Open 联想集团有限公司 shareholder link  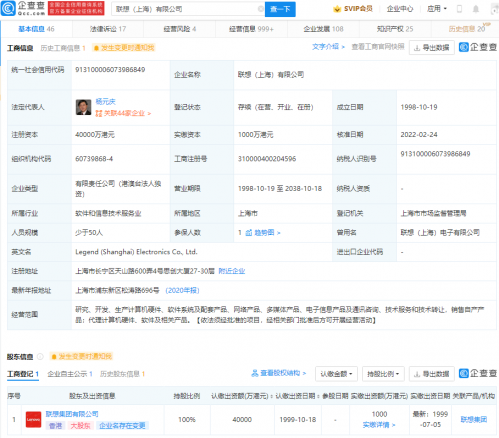pos(72,414)
